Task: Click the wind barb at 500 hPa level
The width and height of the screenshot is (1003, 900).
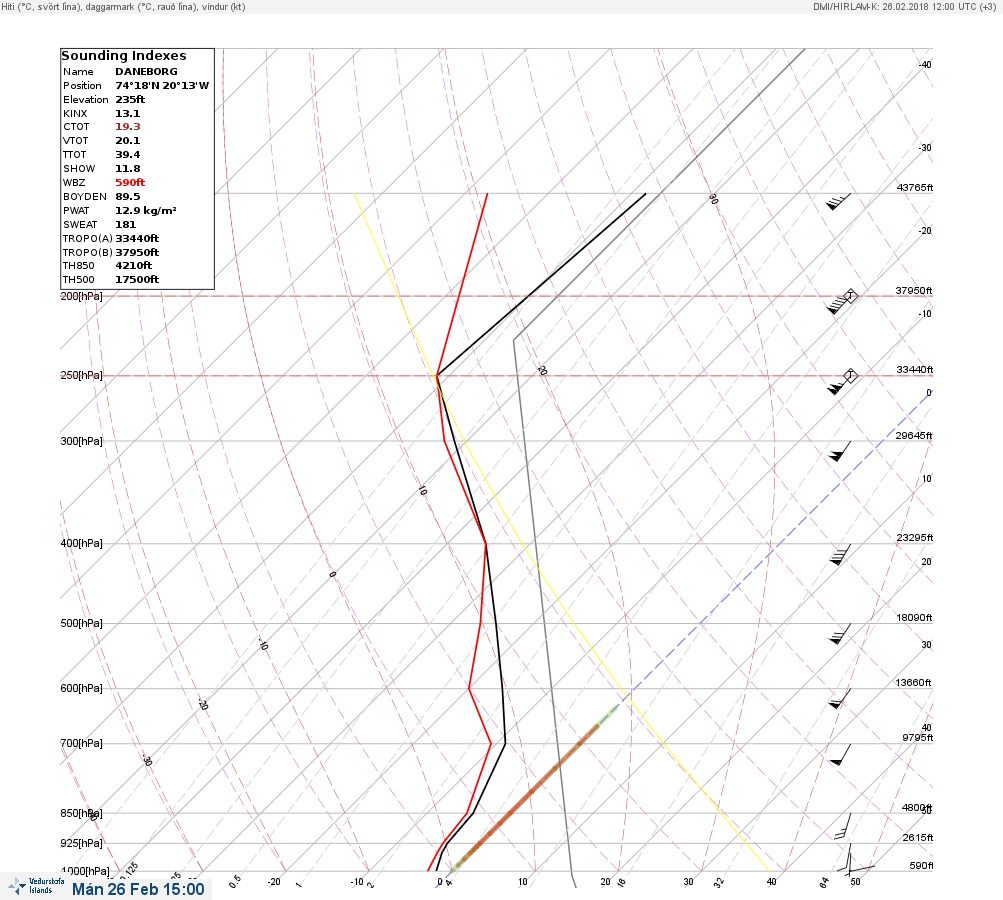Action: [x=839, y=634]
